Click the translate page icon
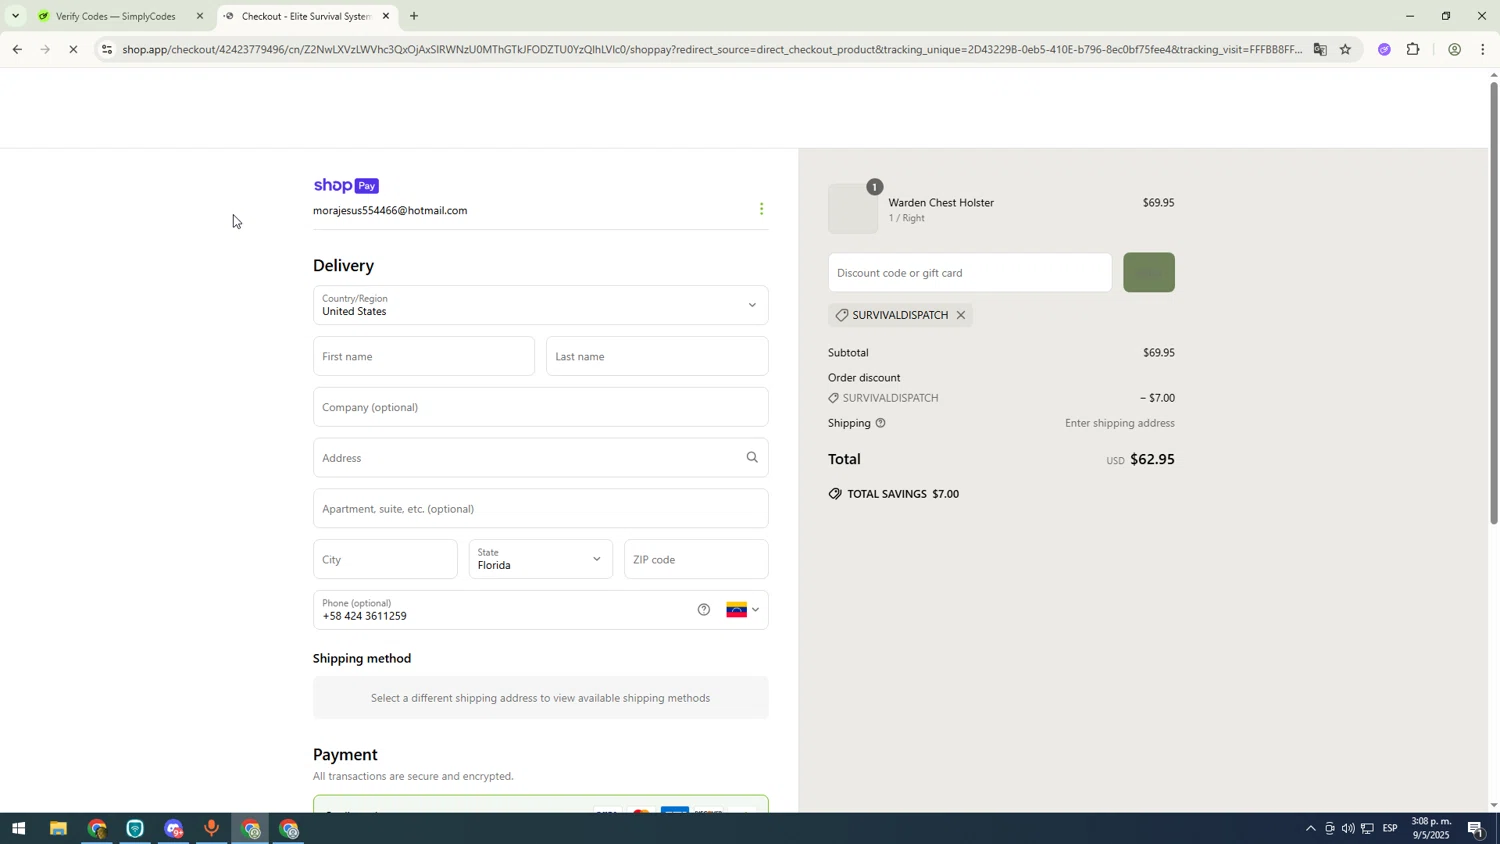Viewport: 1500px width, 844px height. pos(1320,49)
